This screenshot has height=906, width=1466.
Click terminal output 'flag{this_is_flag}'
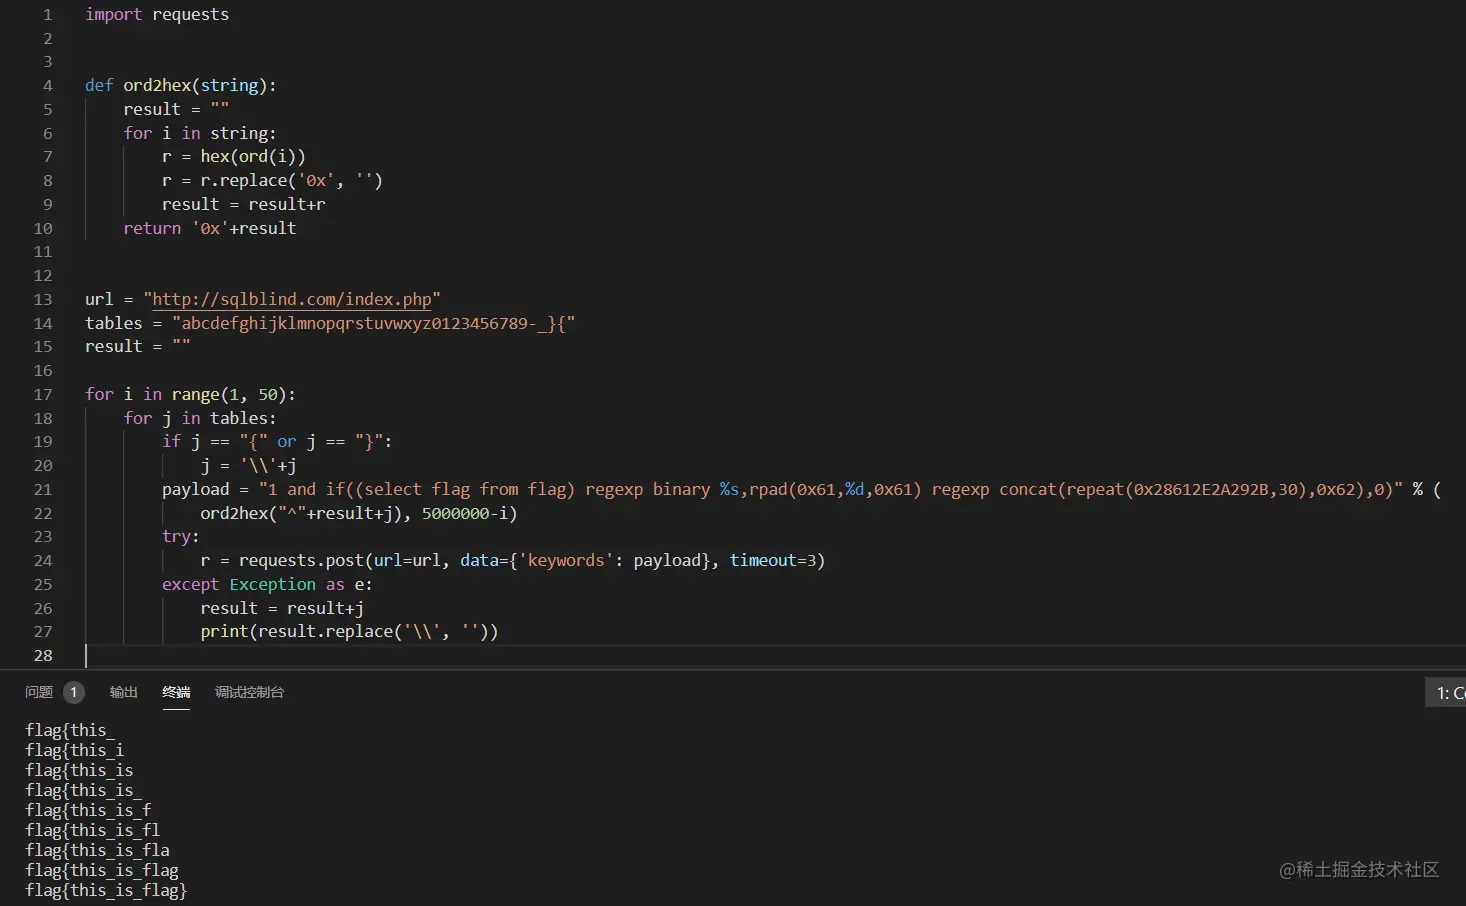tap(106, 890)
